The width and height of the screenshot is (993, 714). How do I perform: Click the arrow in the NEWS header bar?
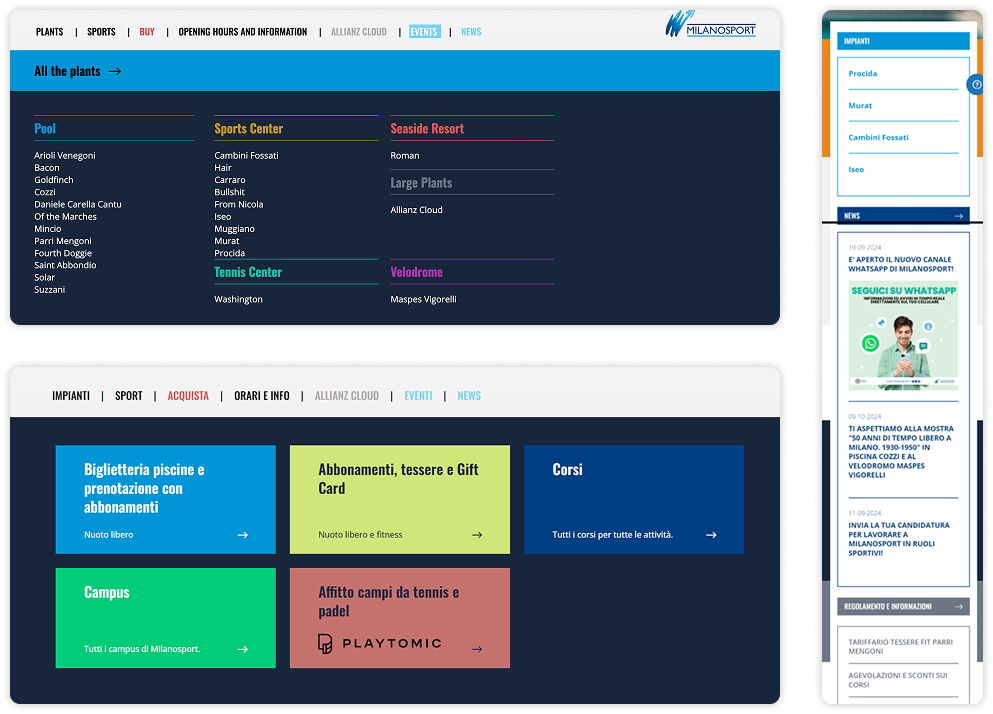[958, 214]
